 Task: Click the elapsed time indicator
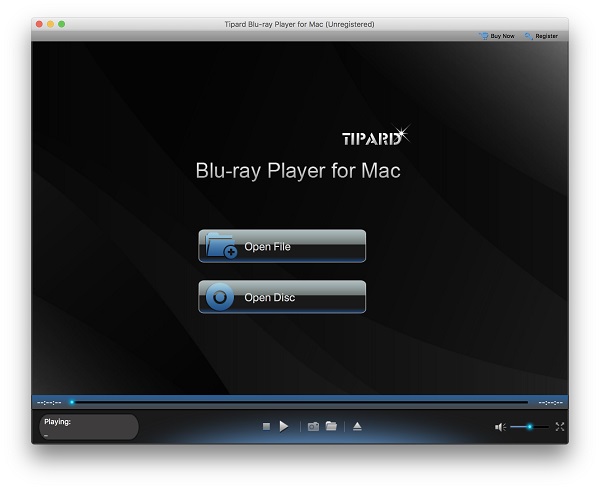click(x=49, y=403)
